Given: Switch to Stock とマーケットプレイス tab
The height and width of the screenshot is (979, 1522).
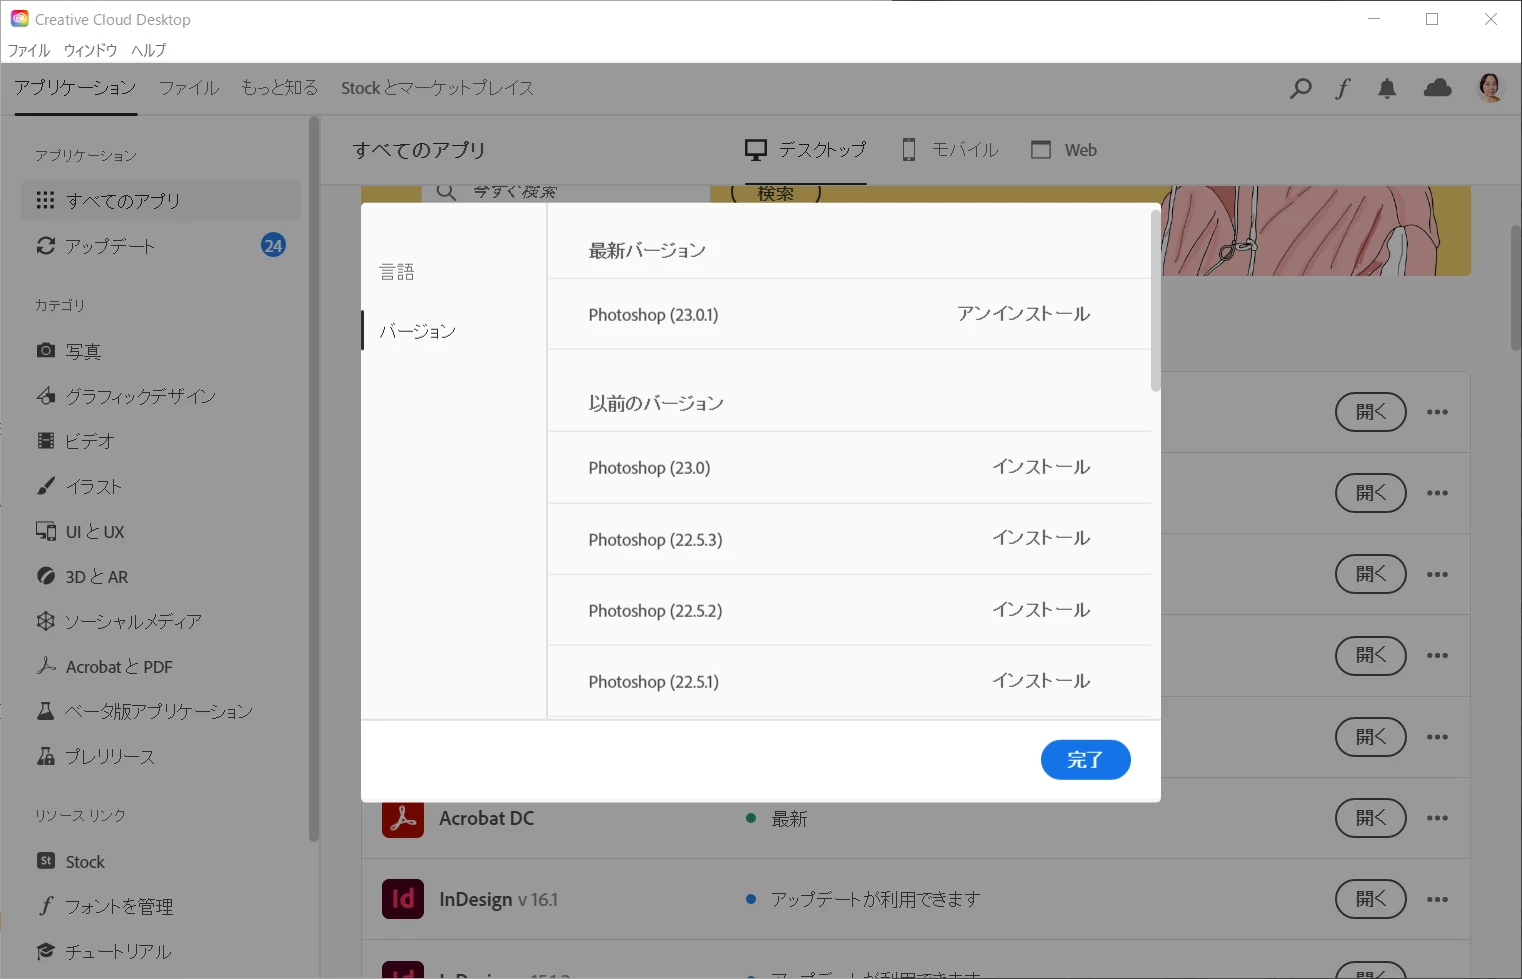Looking at the screenshot, I should click(437, 88).
